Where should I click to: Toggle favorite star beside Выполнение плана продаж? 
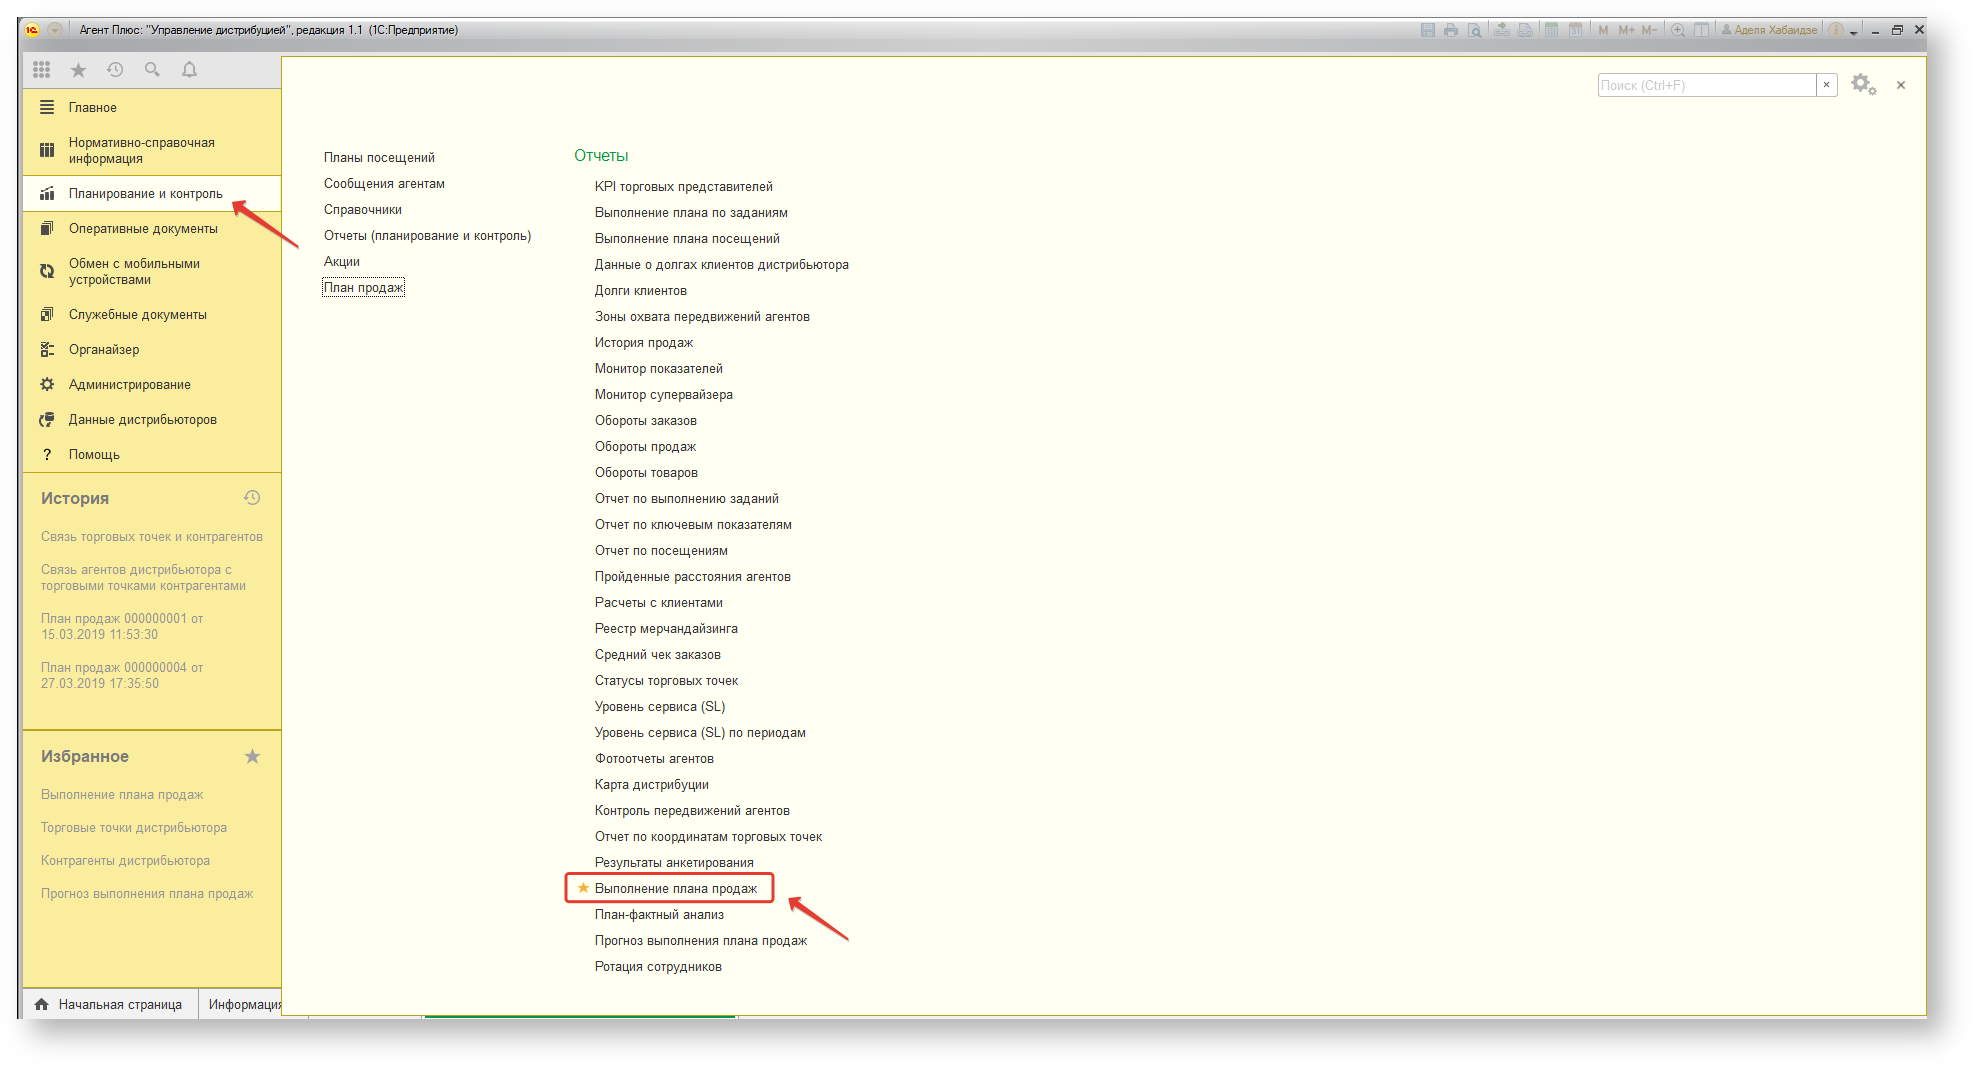583,888
